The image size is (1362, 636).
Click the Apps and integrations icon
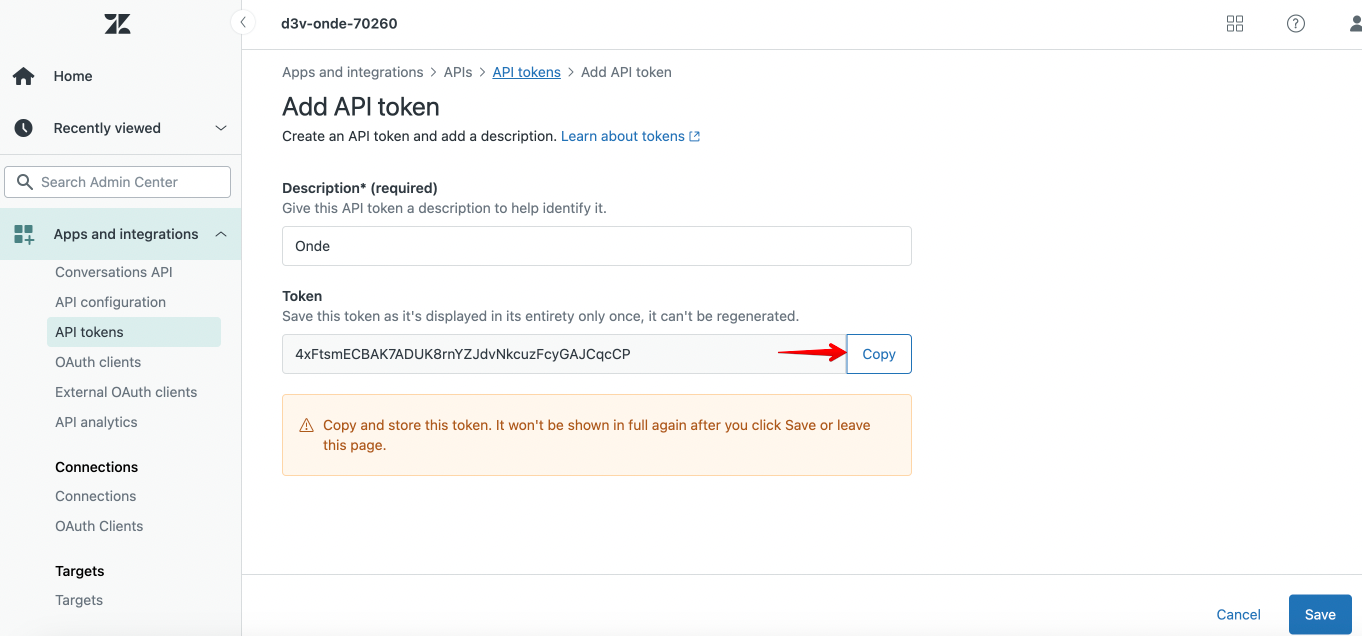23,234
